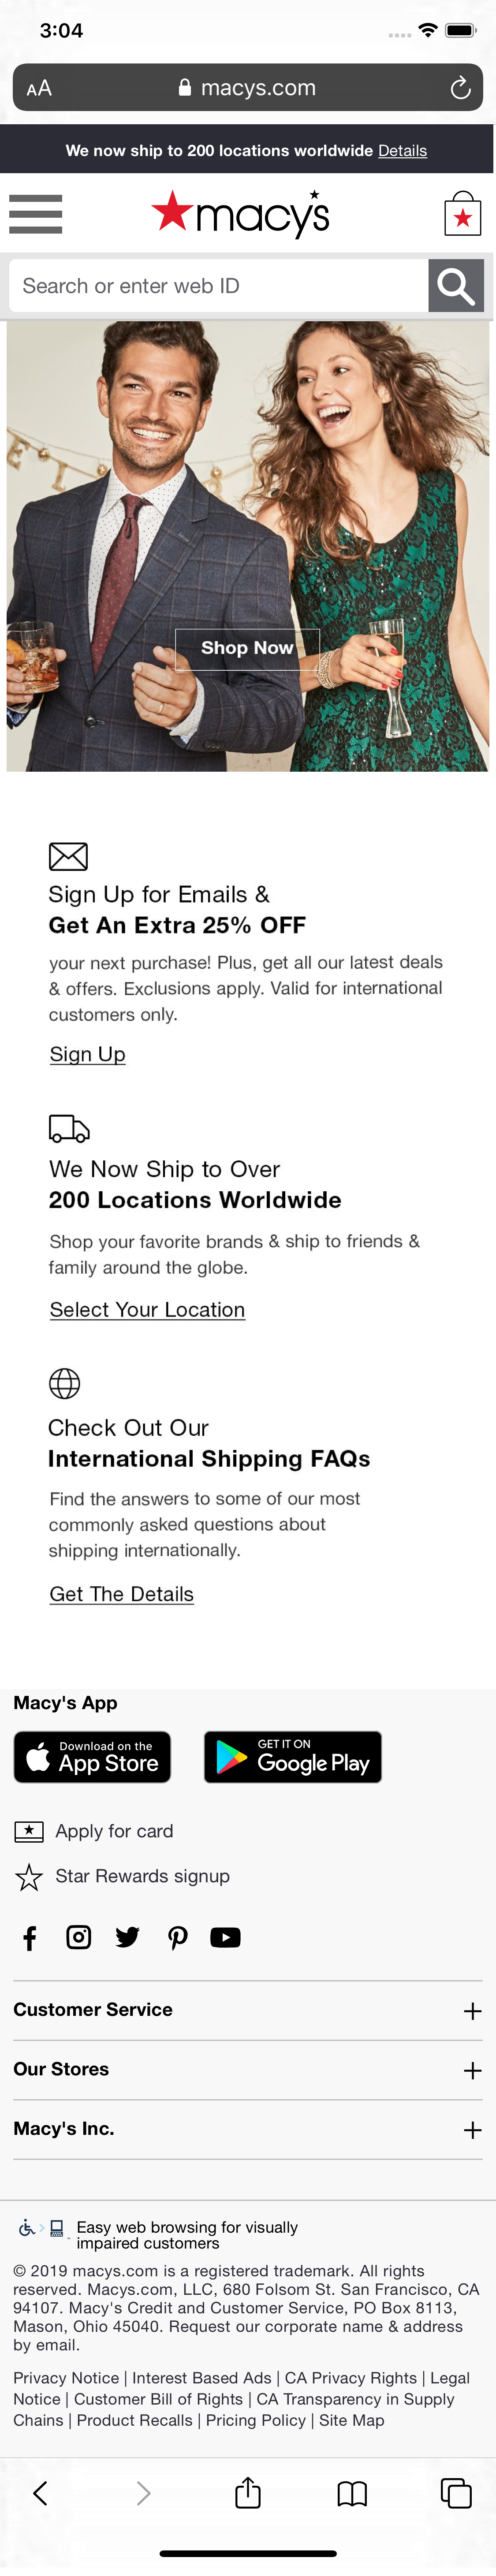Screen dimensions: 496x2576
Task: Tap the Shop Now button
Action: (247, 648)
